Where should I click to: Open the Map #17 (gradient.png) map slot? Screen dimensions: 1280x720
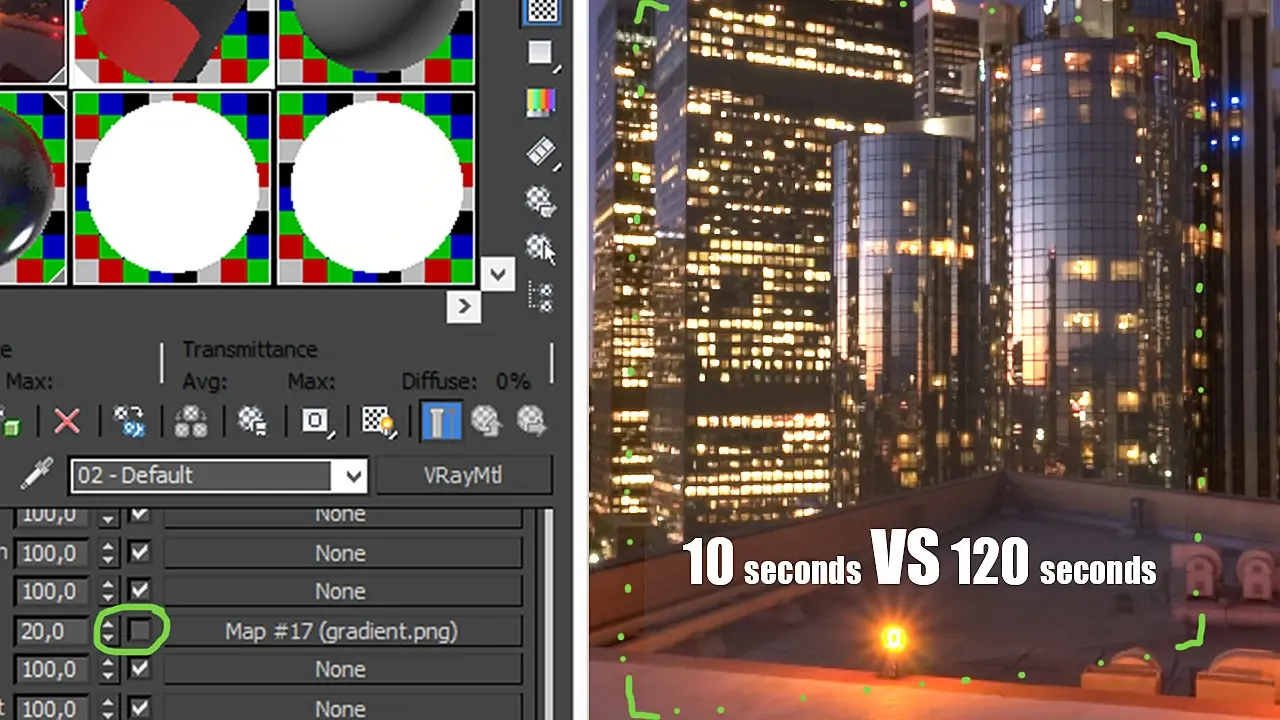[342, 631]
